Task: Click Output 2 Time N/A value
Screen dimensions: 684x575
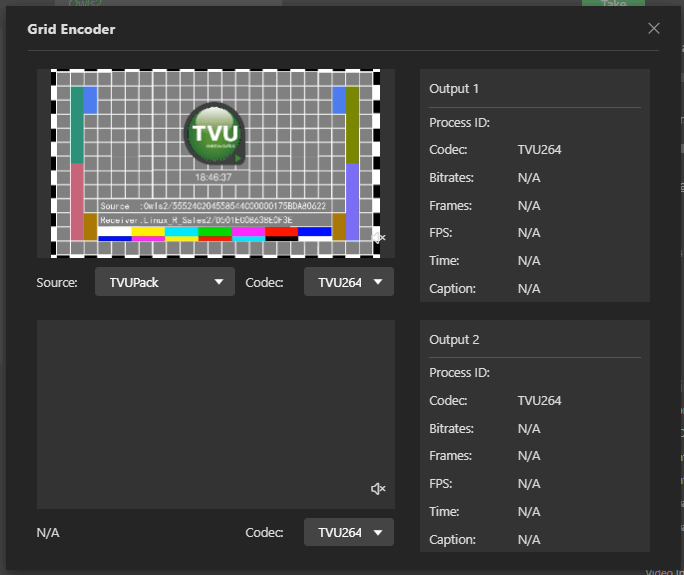Action: point(529,511)
